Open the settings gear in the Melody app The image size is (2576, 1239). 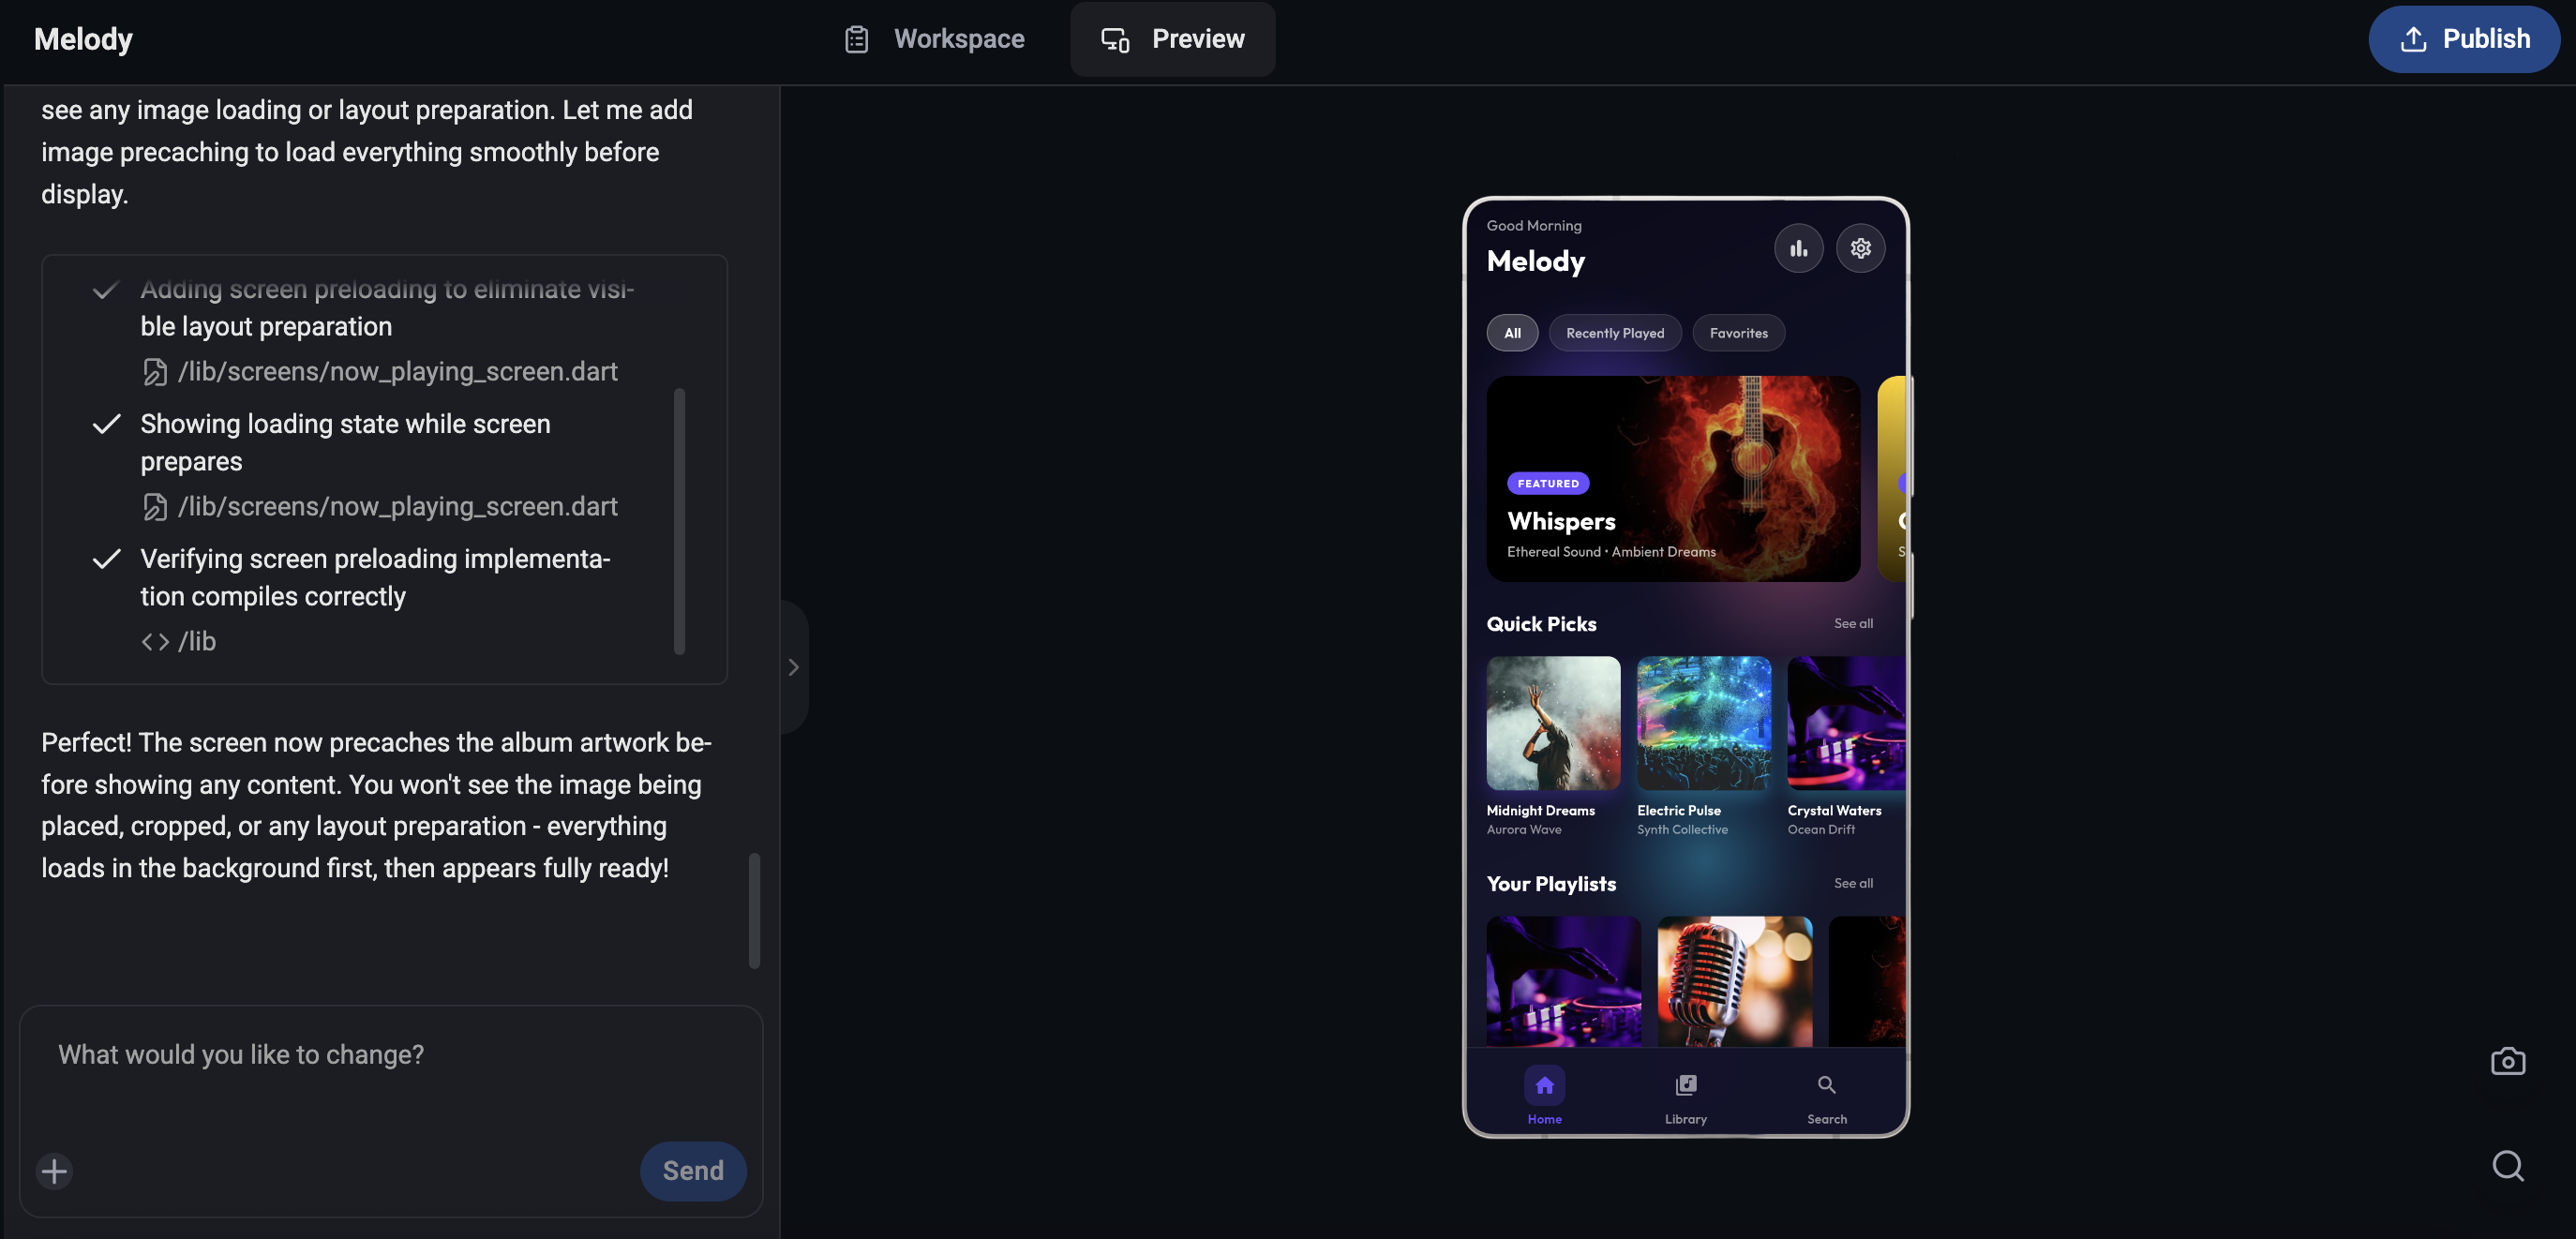click(x=1861, y=248)
